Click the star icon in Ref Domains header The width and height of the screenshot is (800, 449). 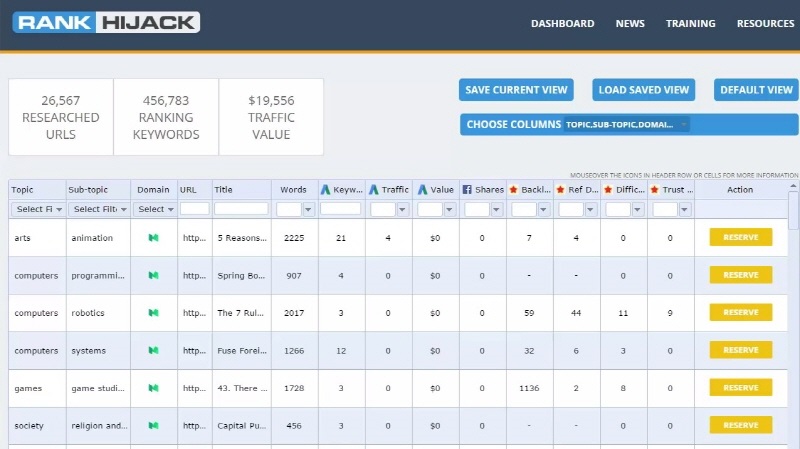coord(560,190)
